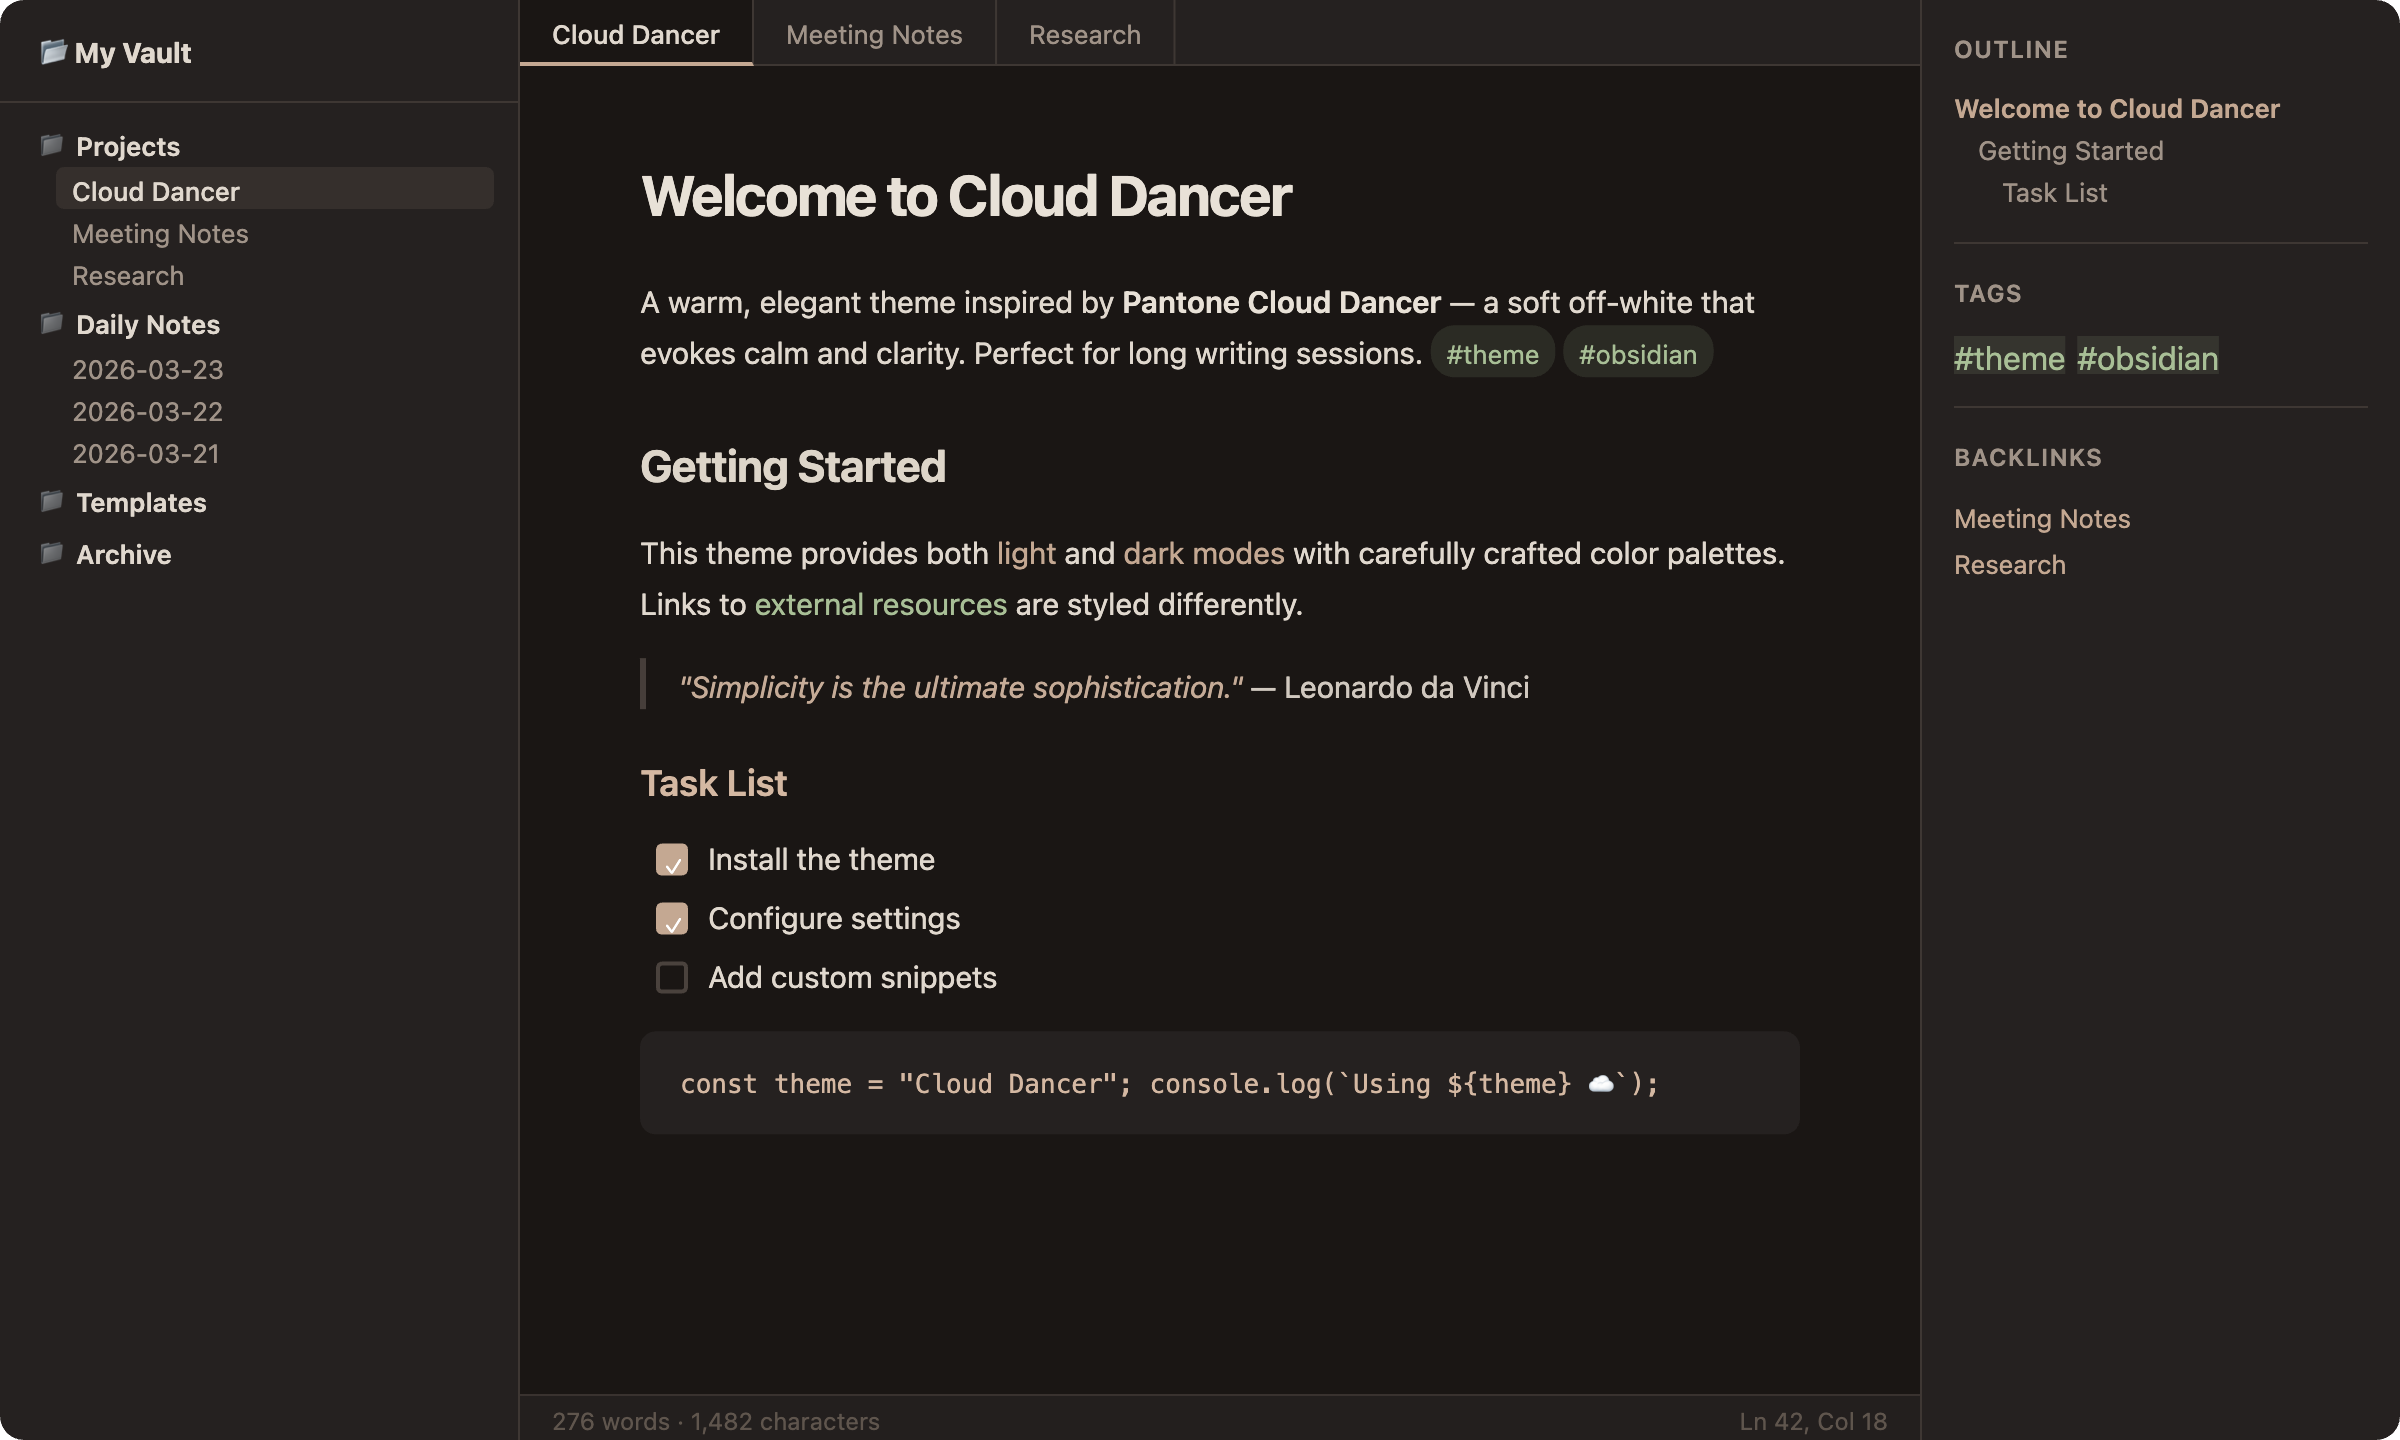The height and width of the screenshot is (1440, 2400).
Task: Click the OUTLINE panel header
Action: (2011, 50)
